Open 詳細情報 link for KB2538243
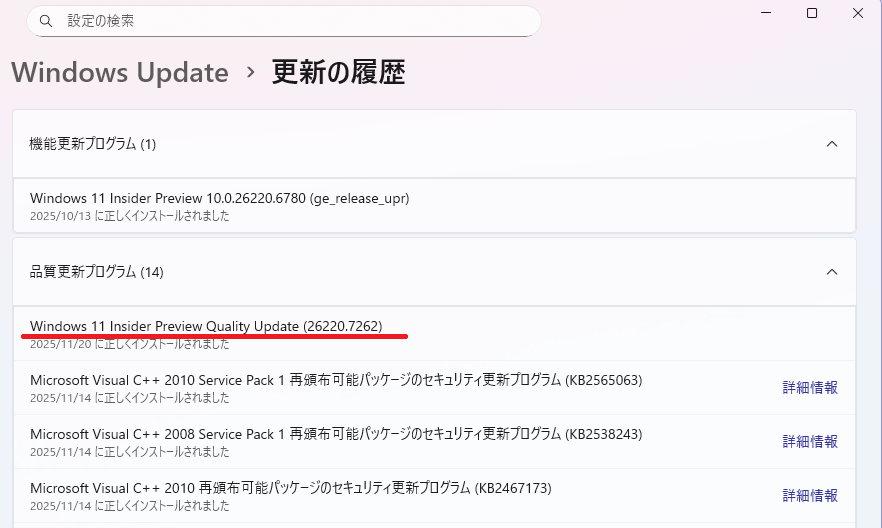This screenshot has height=528, width=882. [x=810, y=441]
